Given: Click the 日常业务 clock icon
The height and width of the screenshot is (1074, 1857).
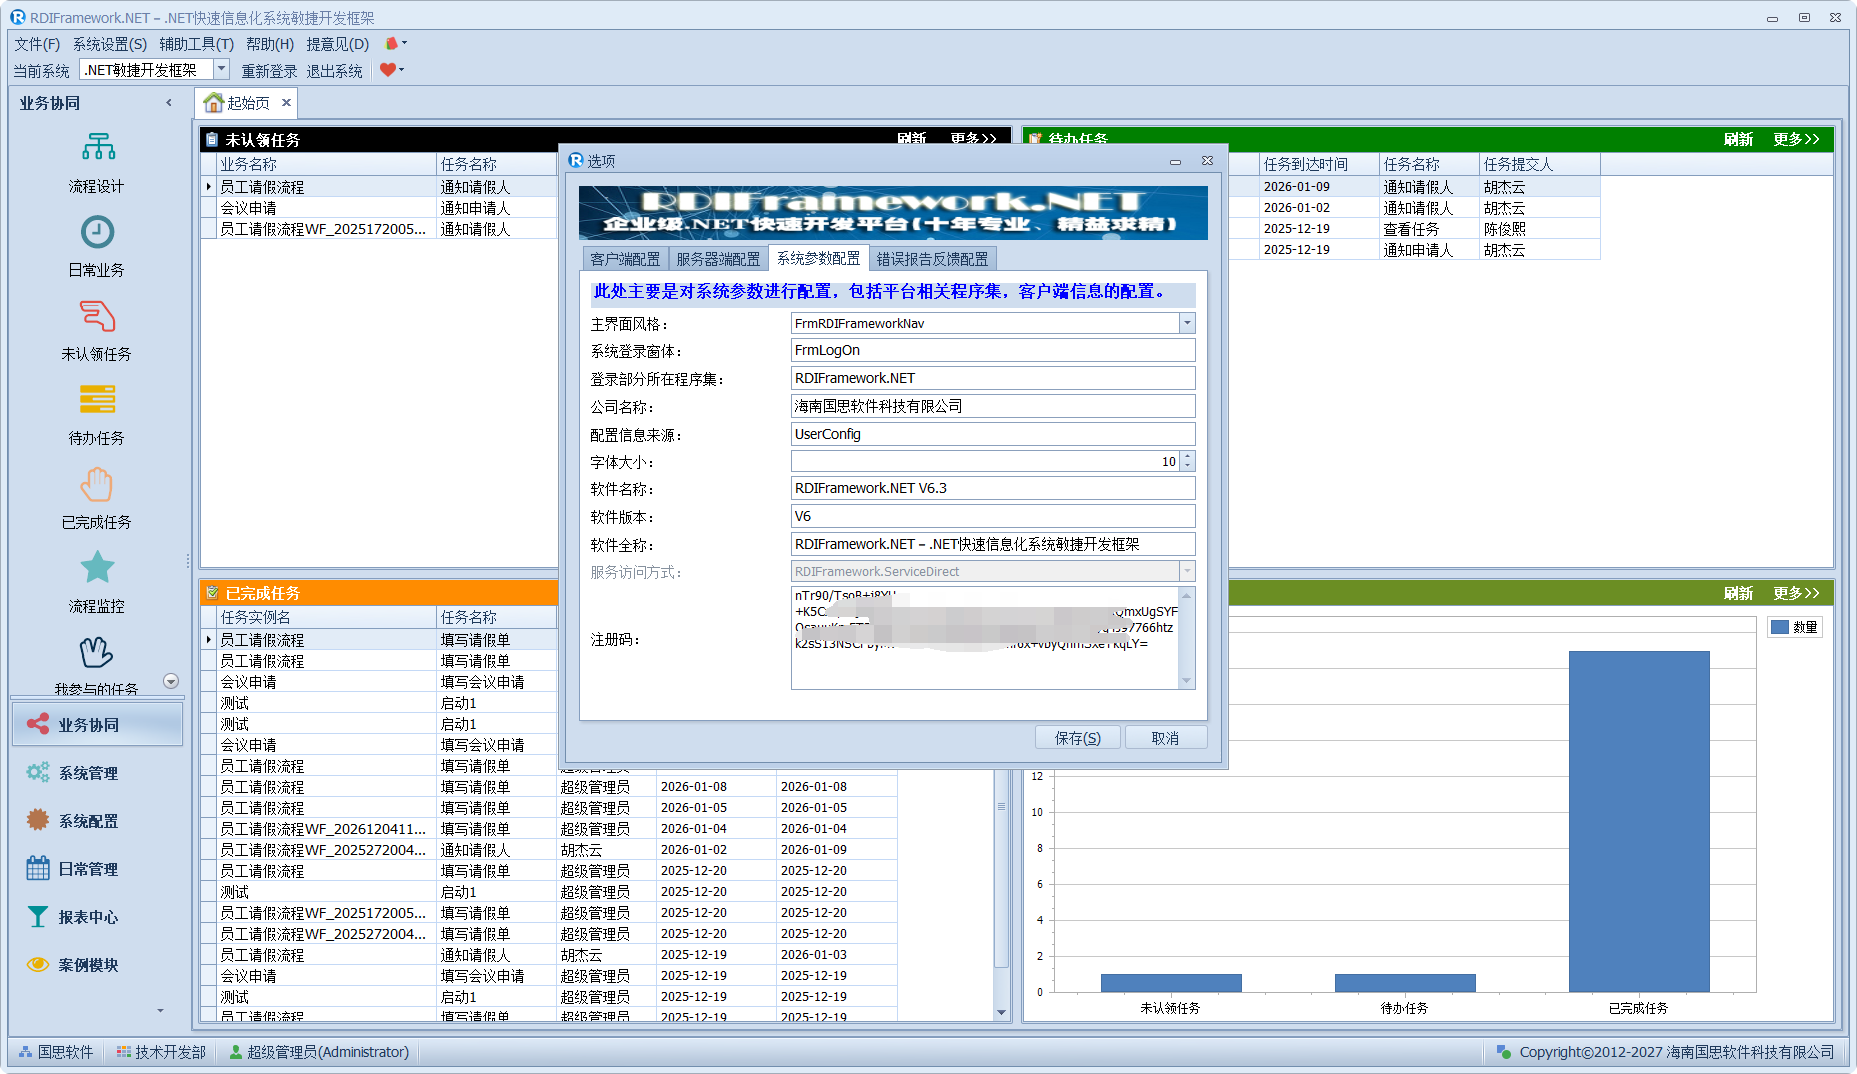Looking at the screenshot, I should coord(97,233).
